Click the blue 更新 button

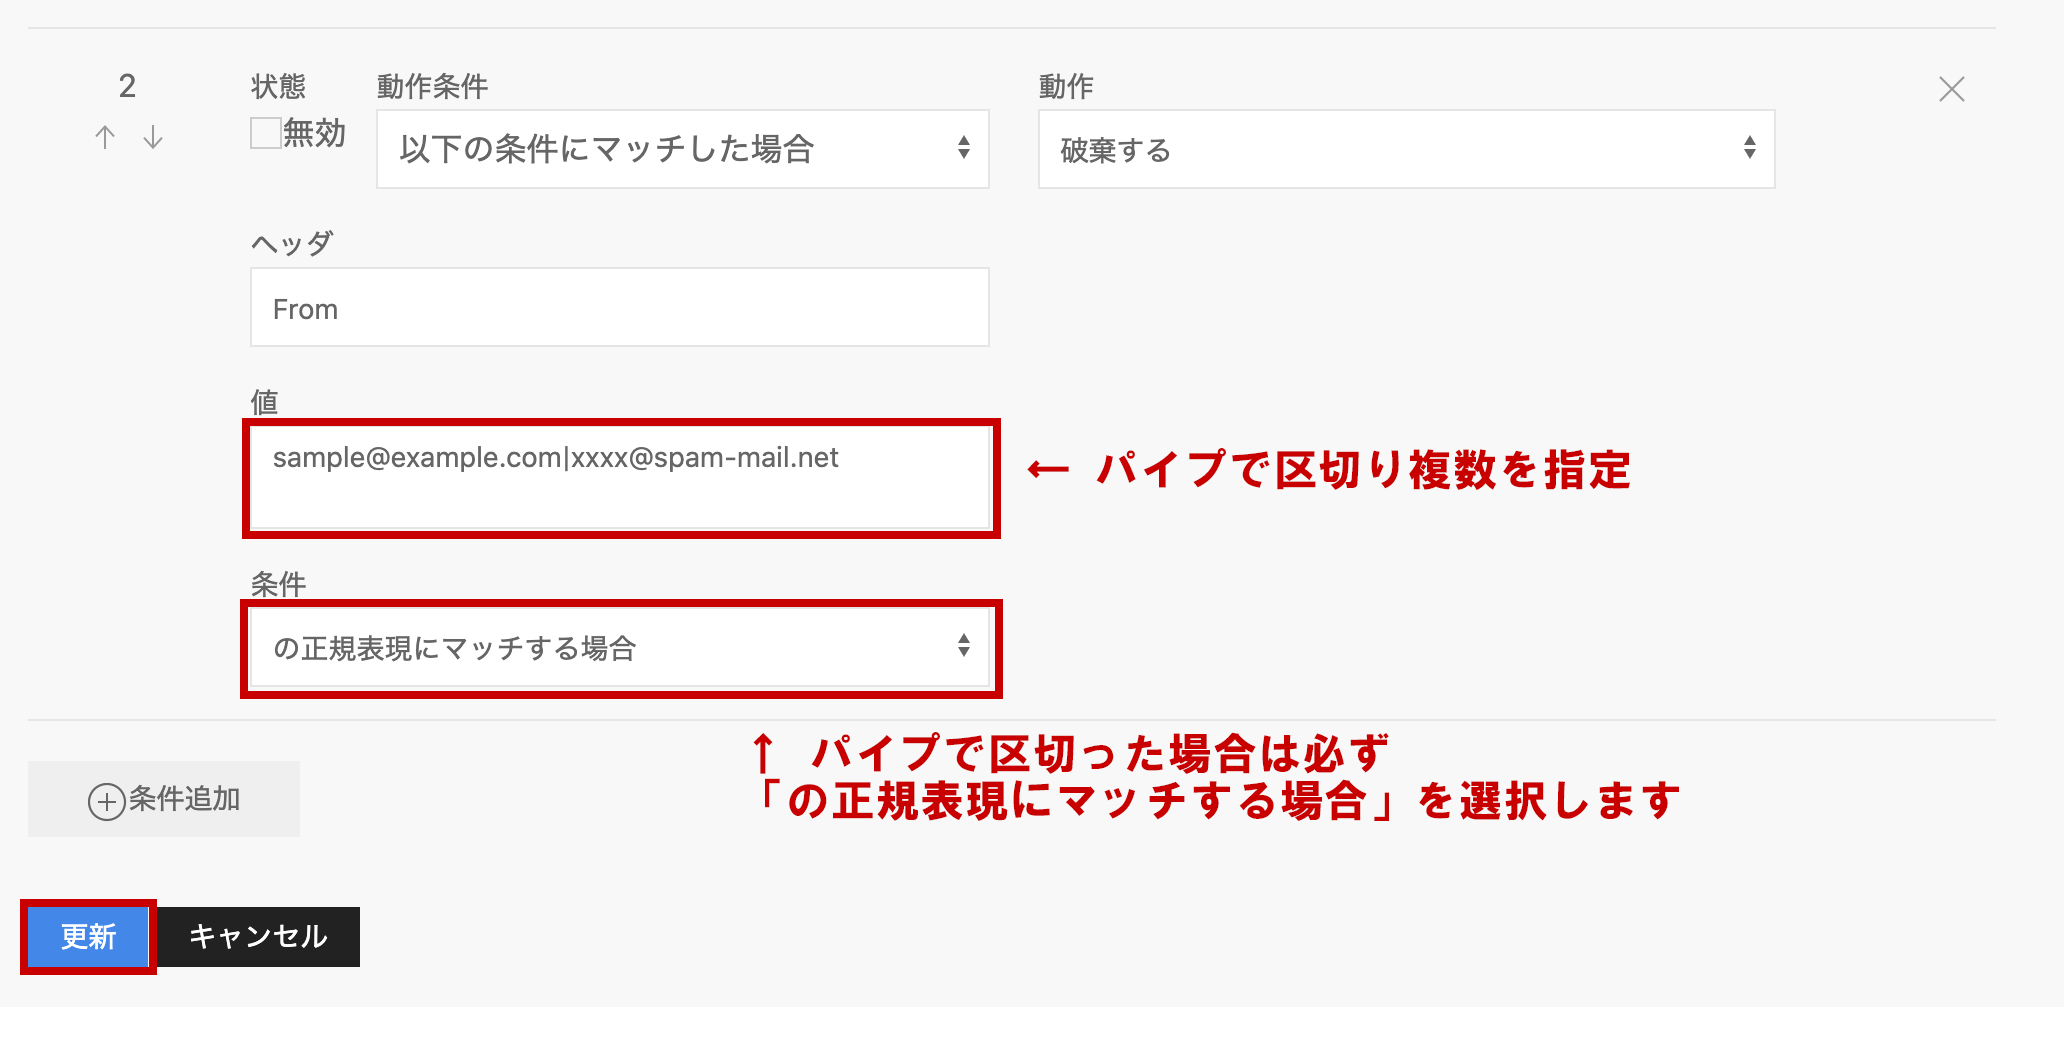(88, 937)
